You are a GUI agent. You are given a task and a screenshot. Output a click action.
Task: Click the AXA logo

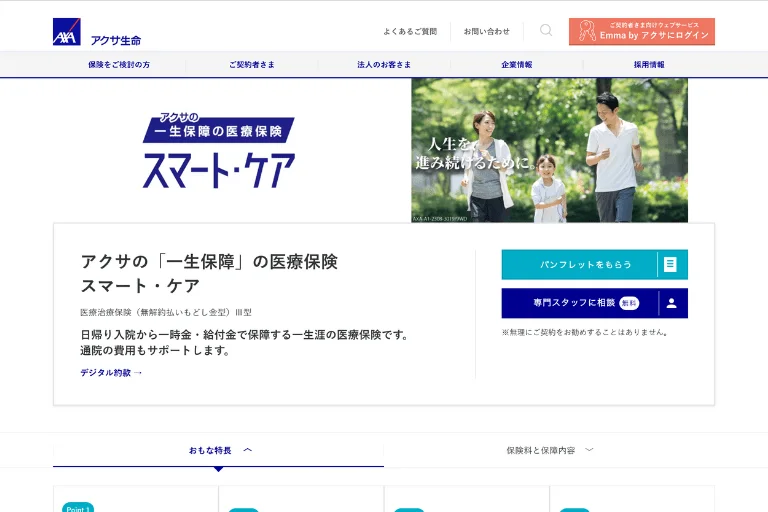(67, 32)
